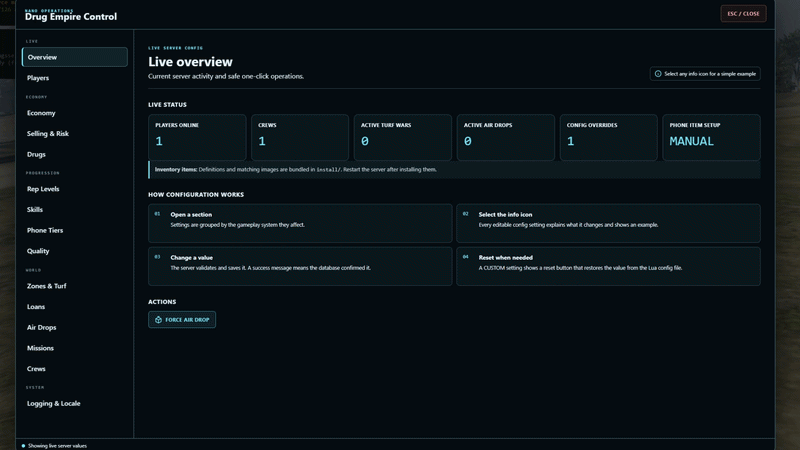
Task: Open the Air Drops section
Action: point(74,327)
